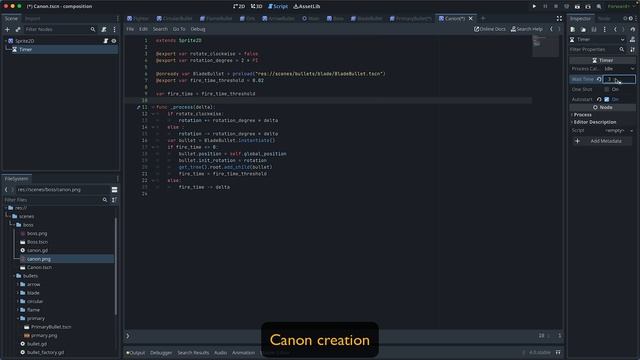
Task: Switch to the 3D workspace
Action: coord(257,6)
